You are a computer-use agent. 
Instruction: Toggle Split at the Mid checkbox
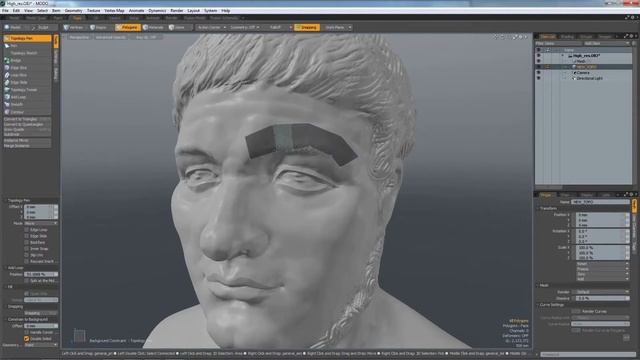point(27,281)
